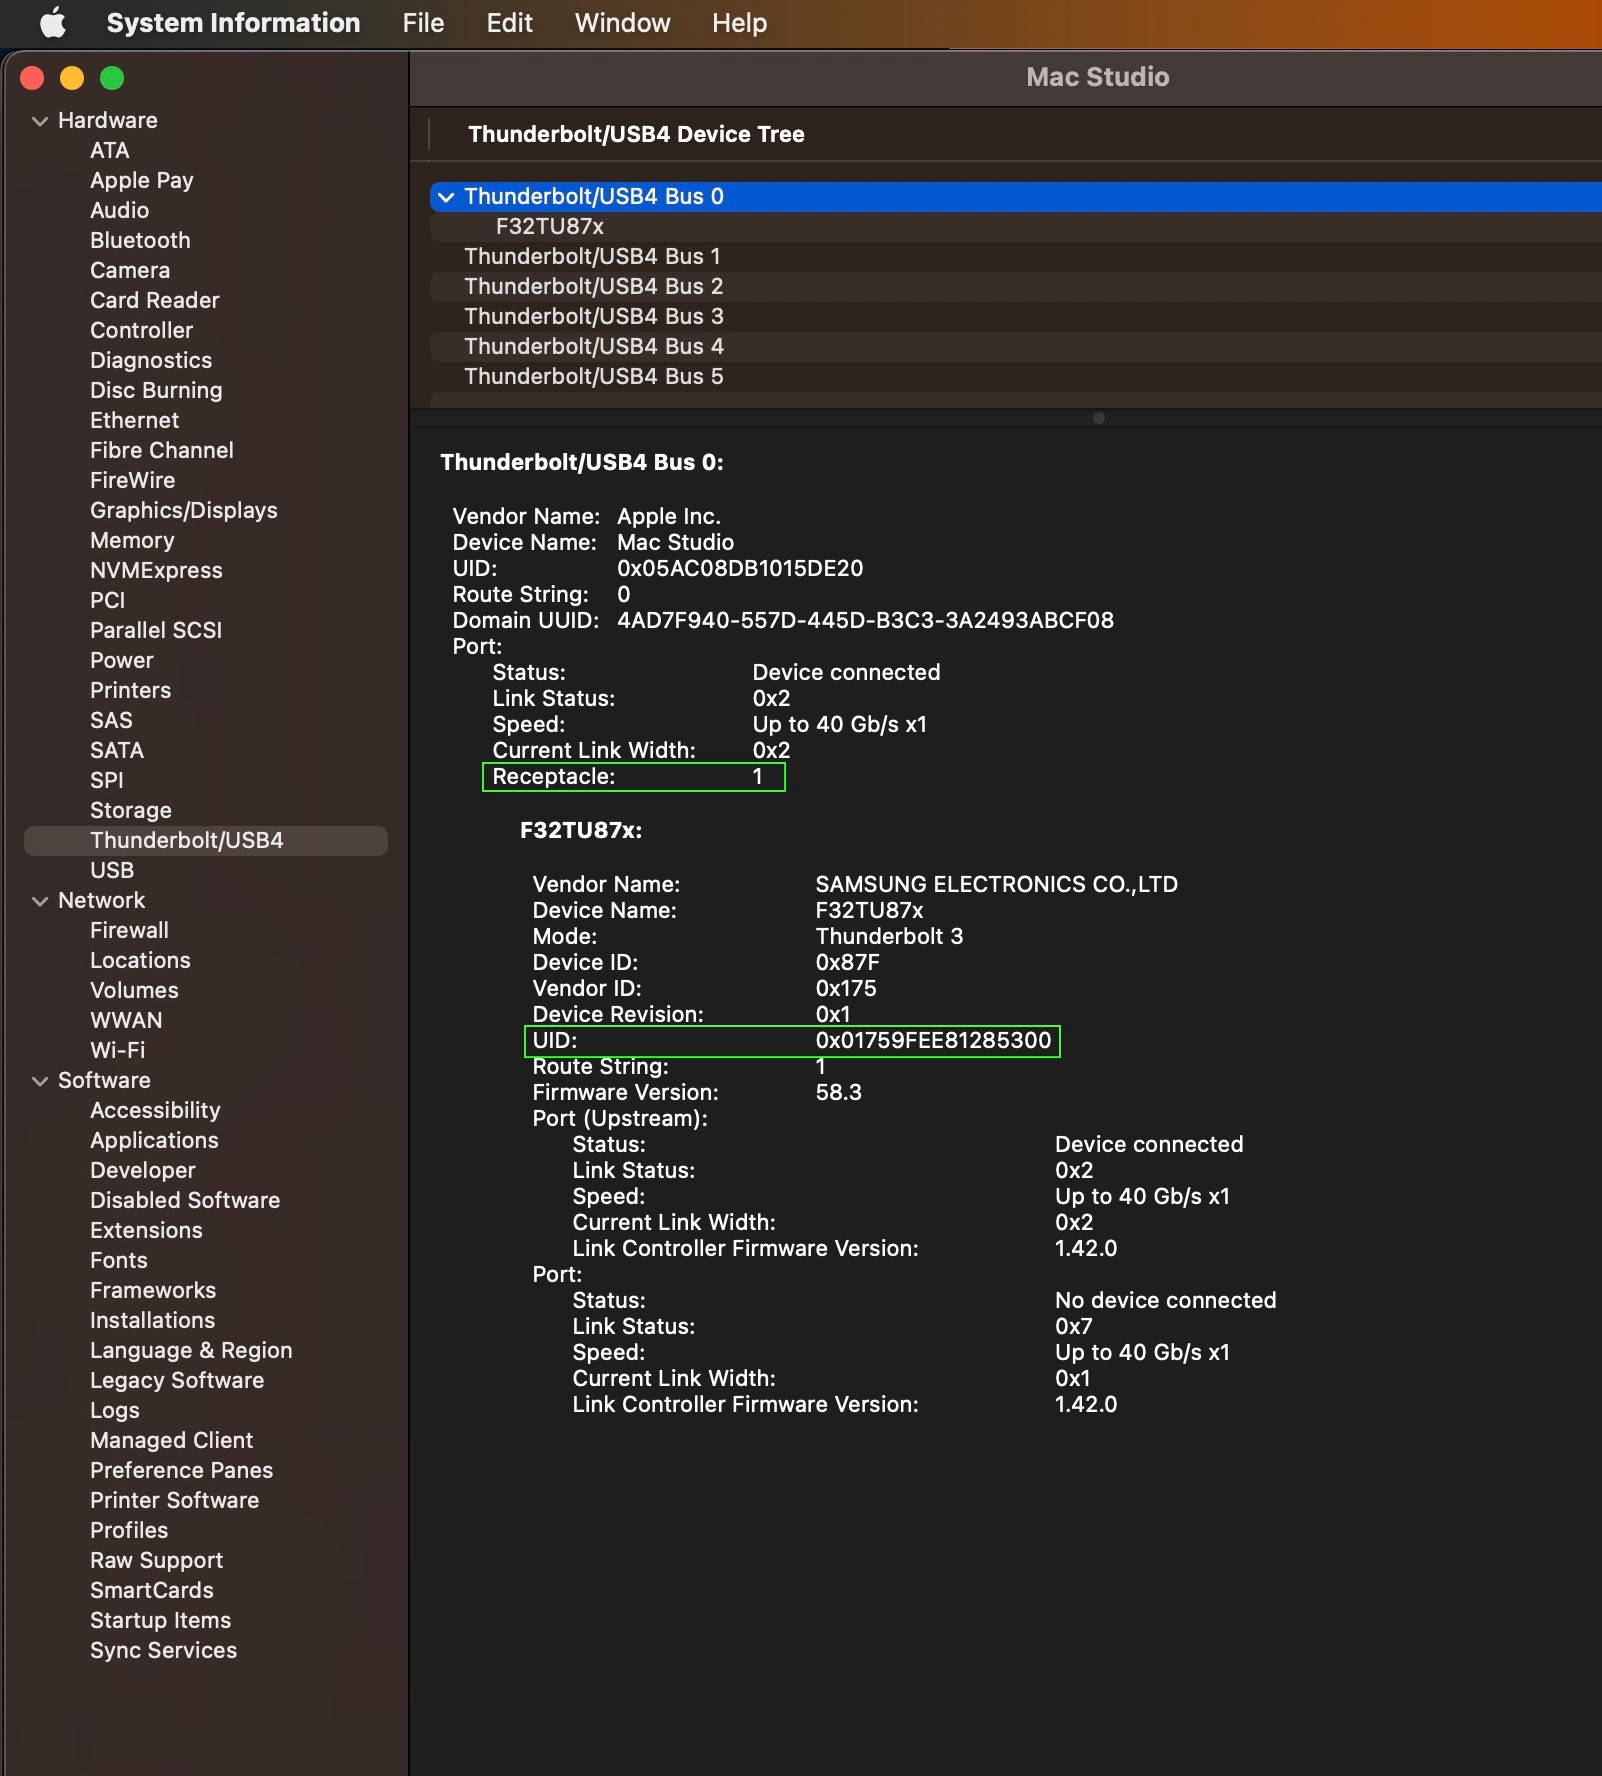This screenshot has height=1776, width=1602.
Task: Select Diagnostics in sidebar
Action: point(151,360)
